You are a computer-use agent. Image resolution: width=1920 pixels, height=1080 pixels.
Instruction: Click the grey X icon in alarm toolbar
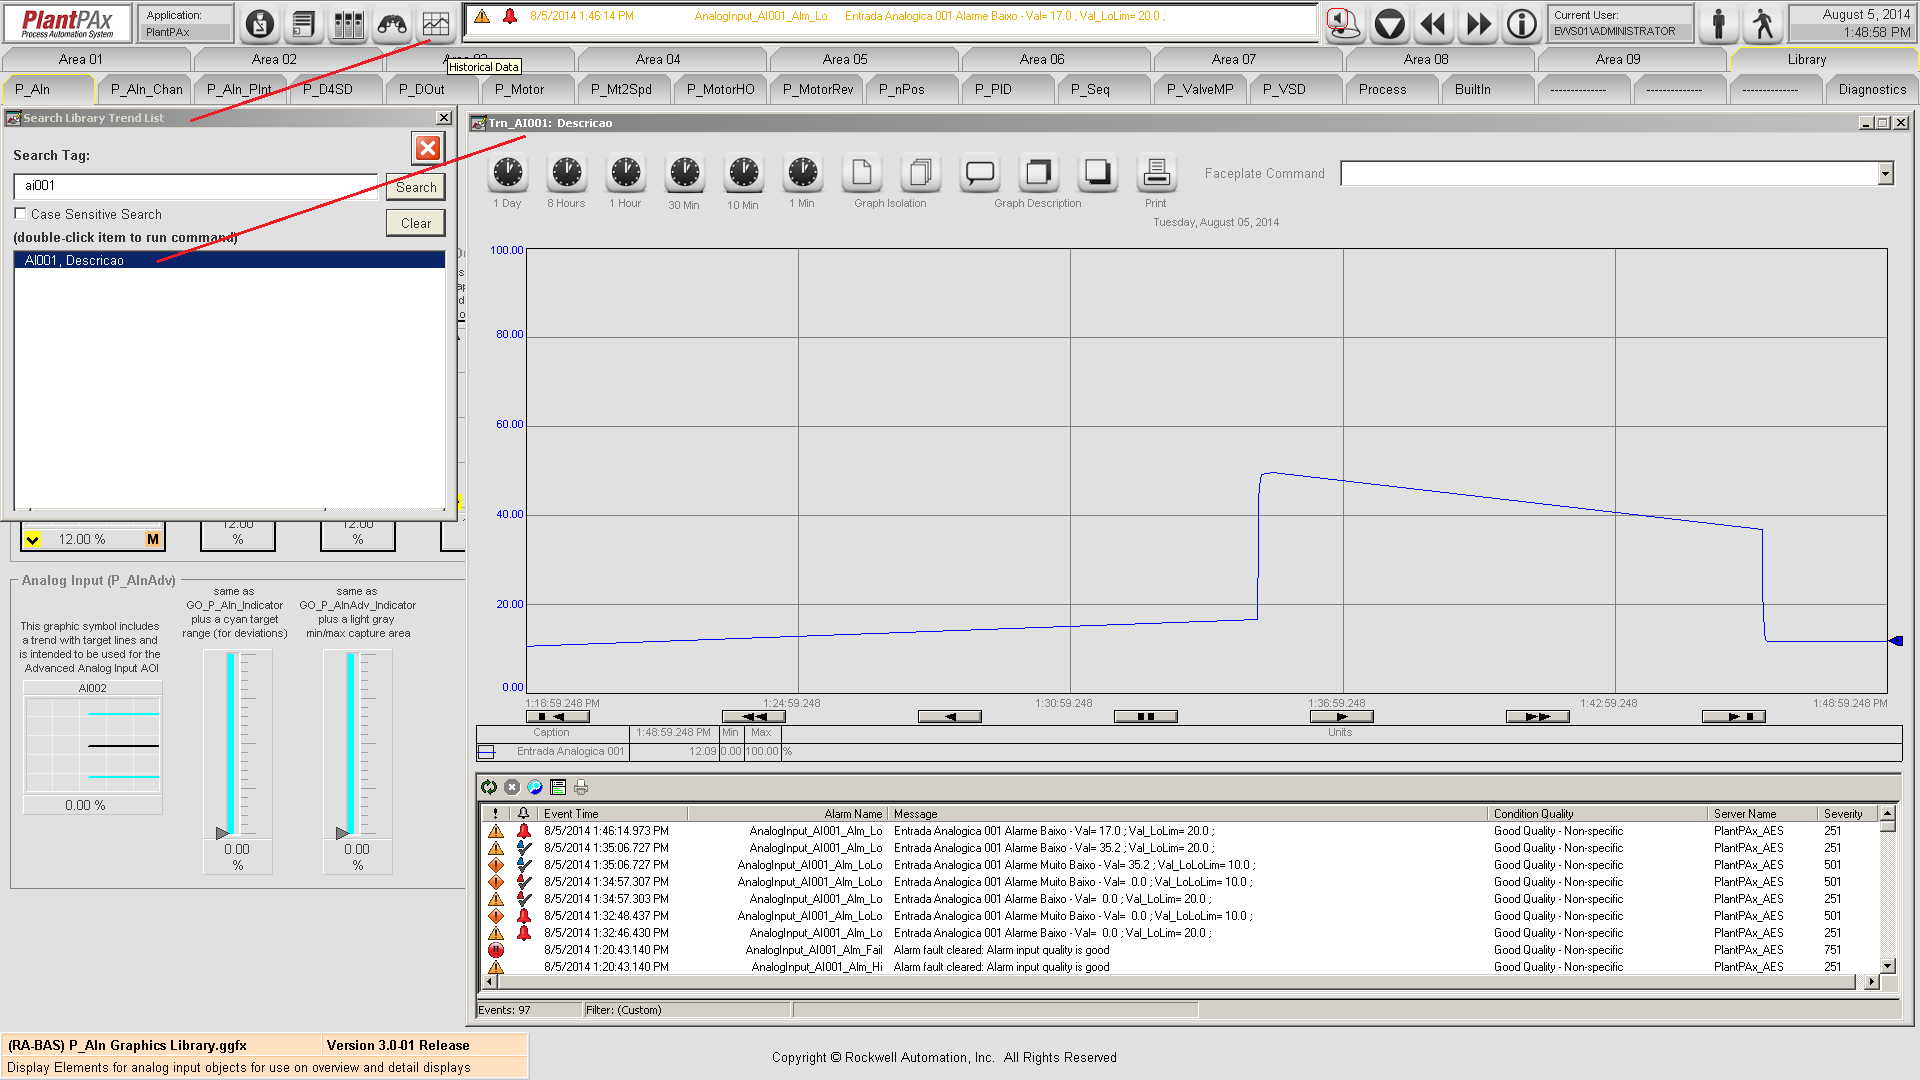point(512,788)
